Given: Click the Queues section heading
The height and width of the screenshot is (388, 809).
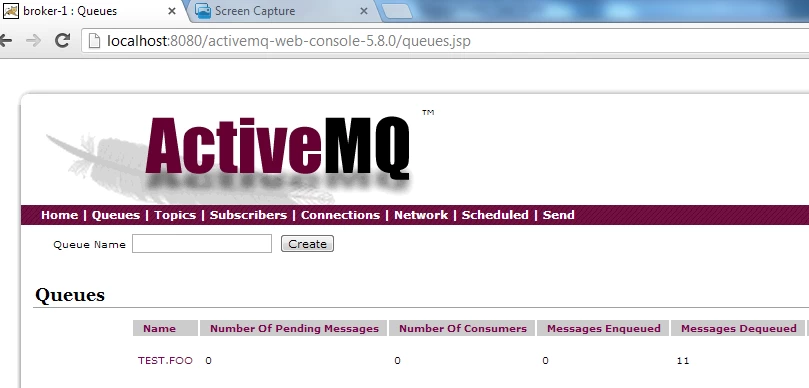Looking at the screenshot, I should click(70, 295).
